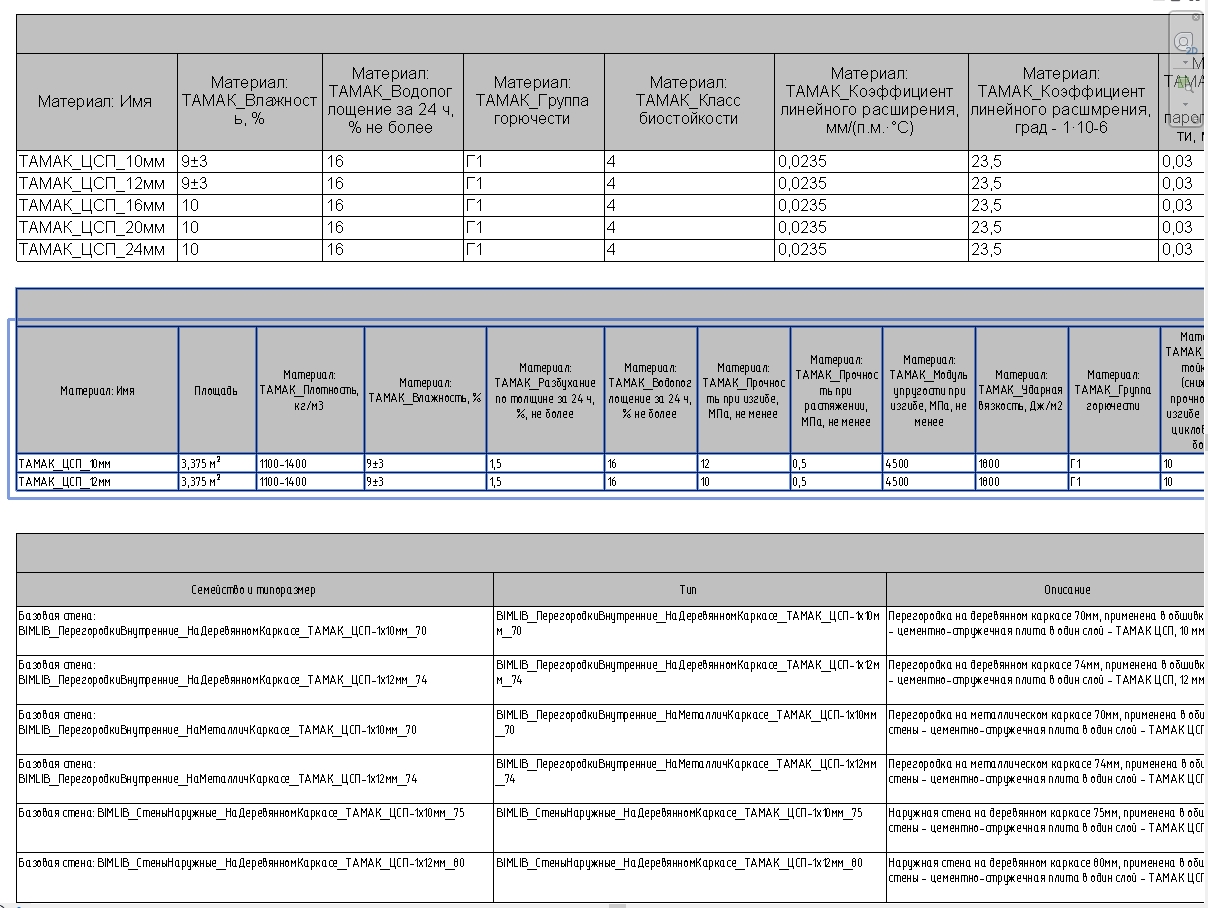Click the ТАМАК_Класс биостойкости column header
The width and height of the screenshot is (1208, 908).
click(689, 101)
